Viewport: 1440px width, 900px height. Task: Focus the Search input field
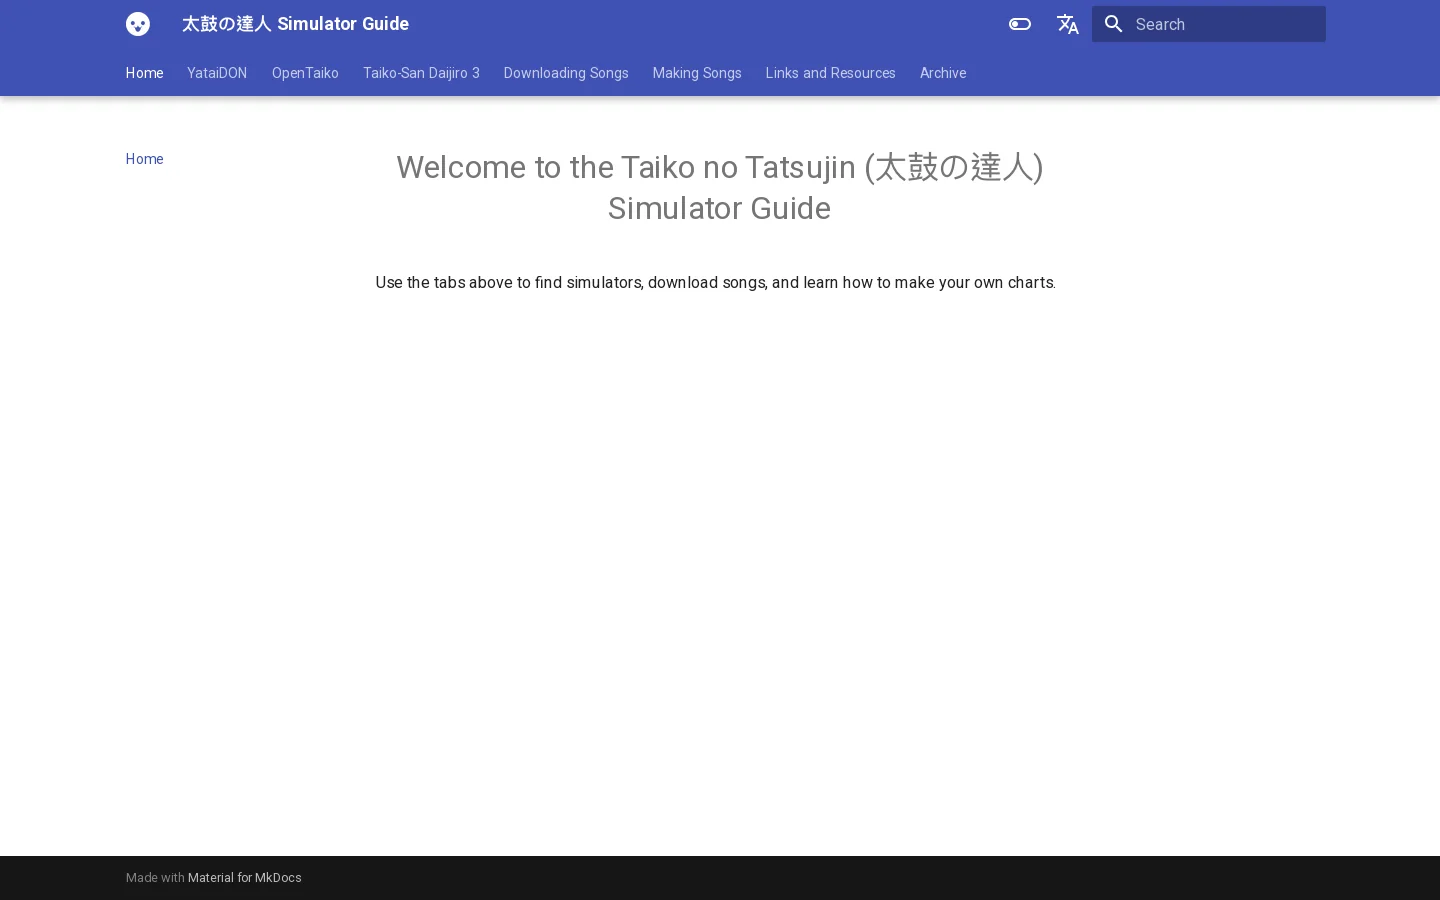(x=1208, y=24)
